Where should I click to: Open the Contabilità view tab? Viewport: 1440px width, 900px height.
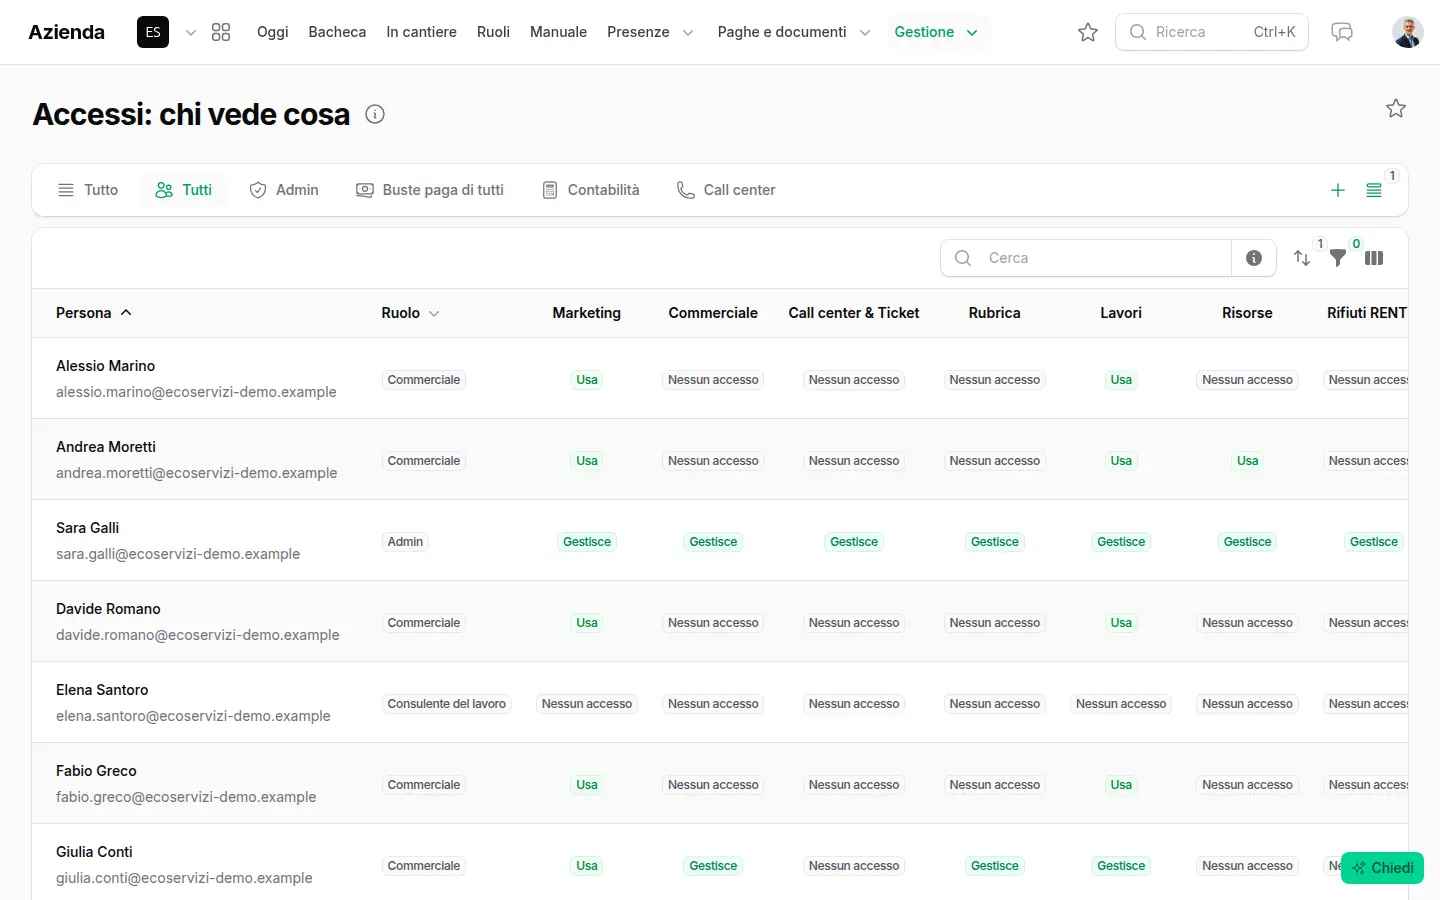click(590, 190)
